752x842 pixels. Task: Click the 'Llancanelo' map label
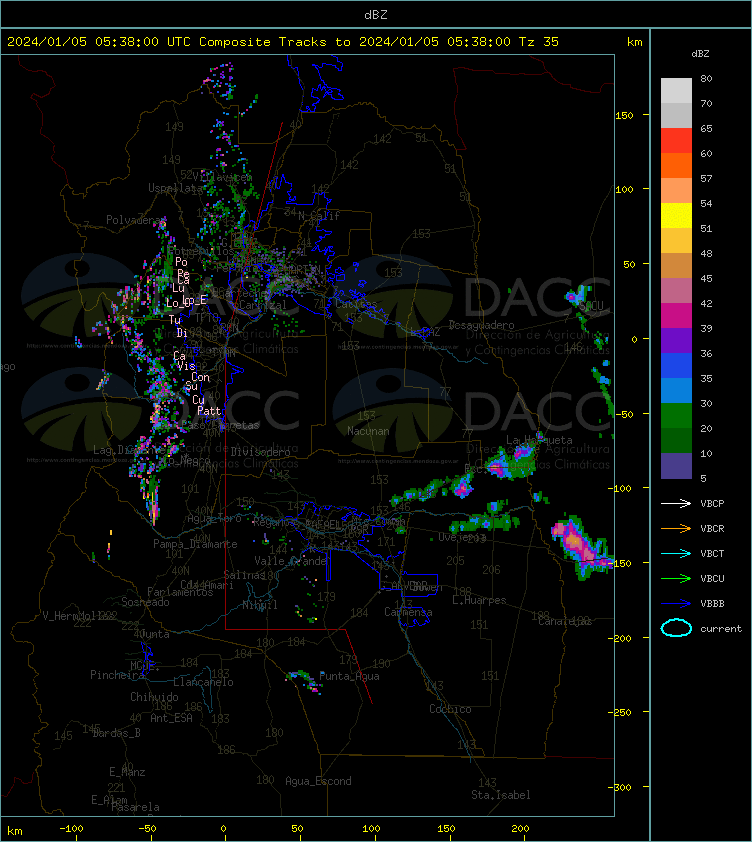(203, 682)
